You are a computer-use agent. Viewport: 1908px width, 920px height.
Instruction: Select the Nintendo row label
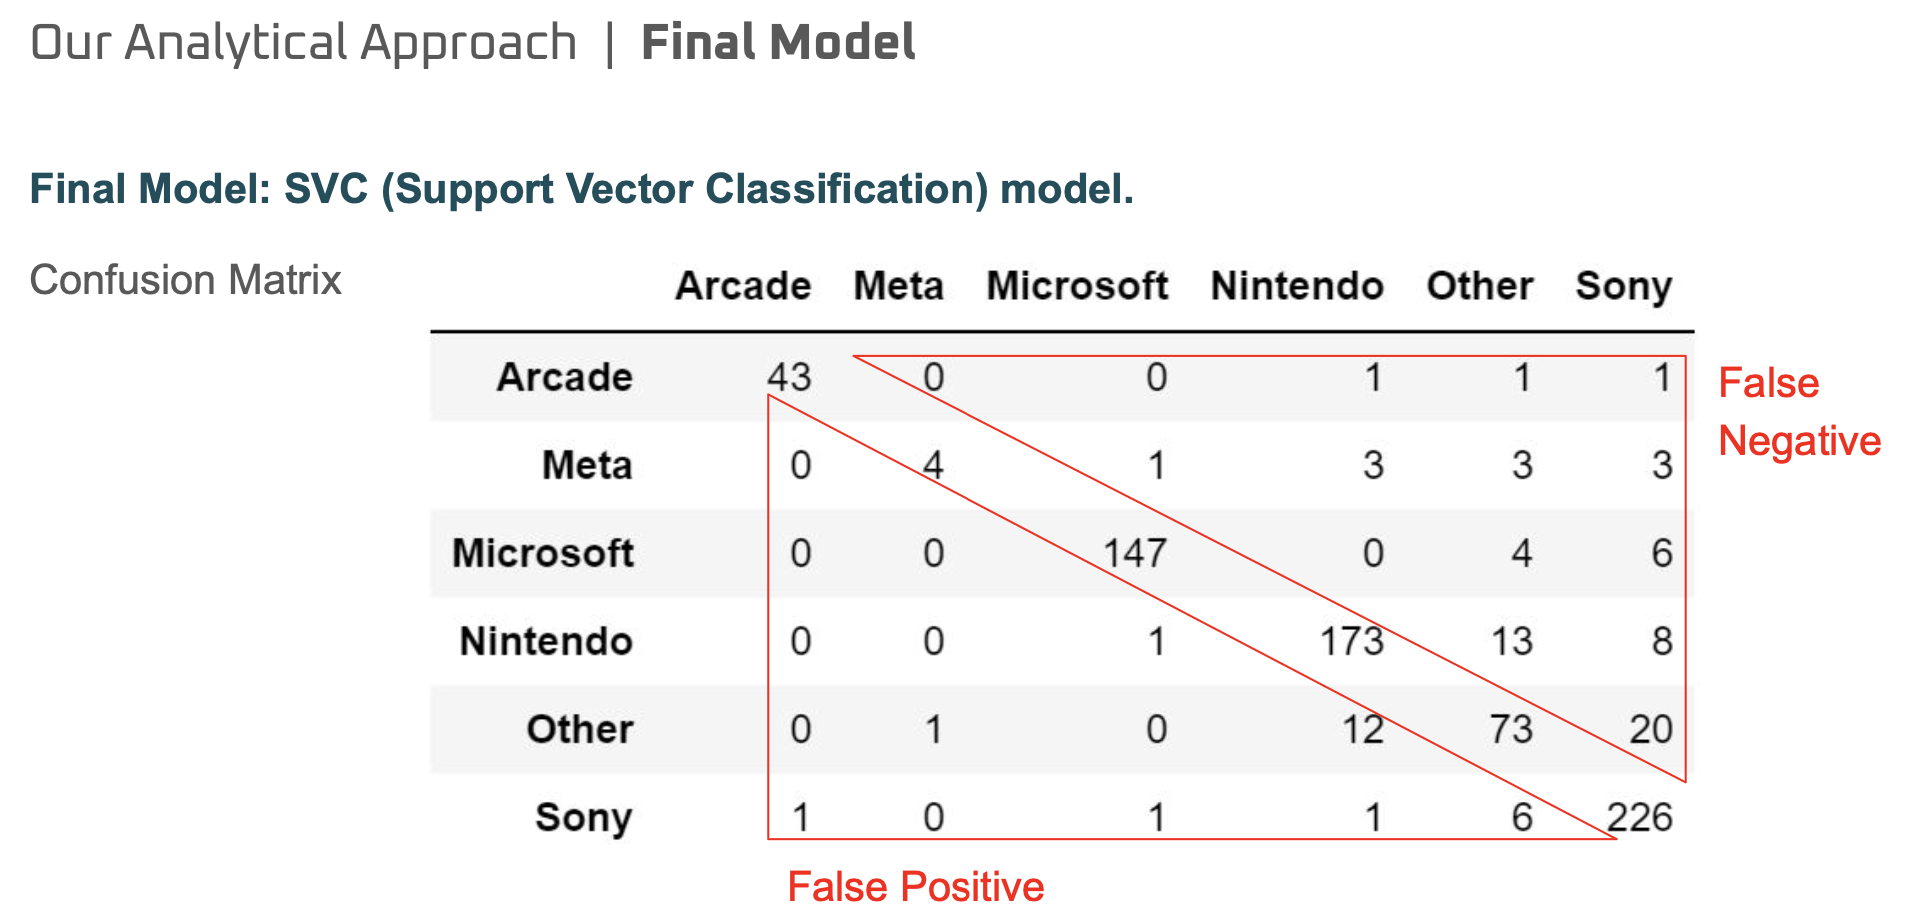[x=546, y=641]
